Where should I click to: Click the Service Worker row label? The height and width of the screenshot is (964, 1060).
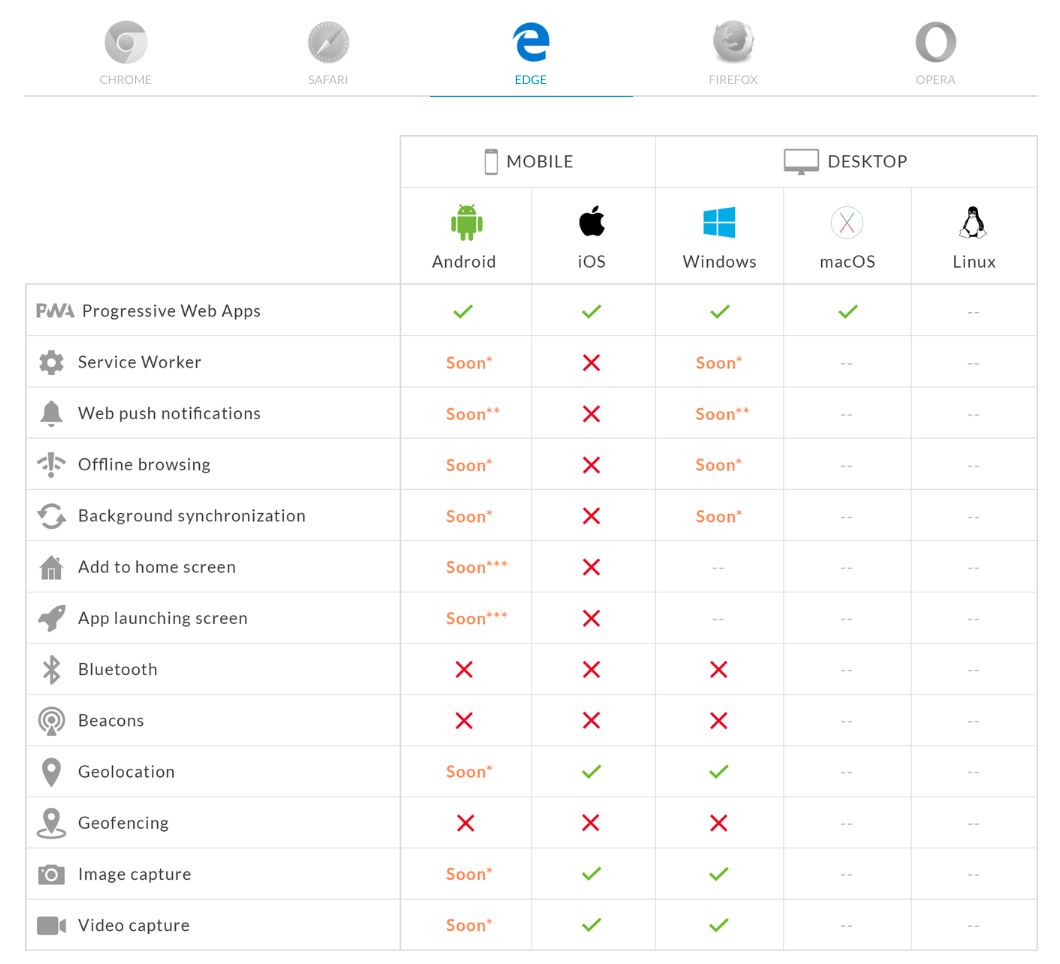(139, 362)
